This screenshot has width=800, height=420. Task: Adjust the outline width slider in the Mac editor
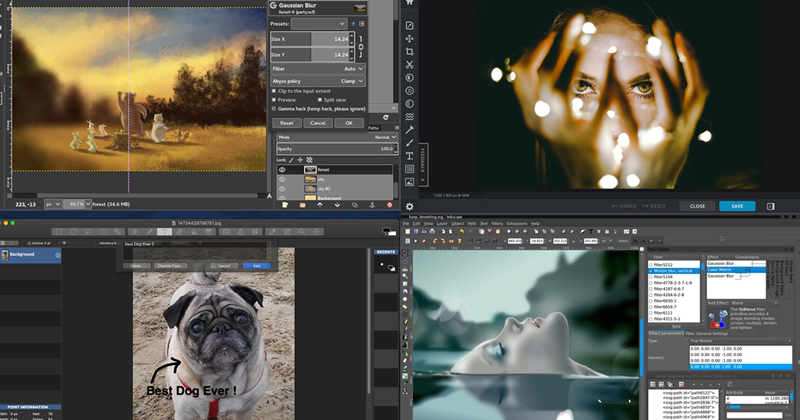tap(71, 243)
